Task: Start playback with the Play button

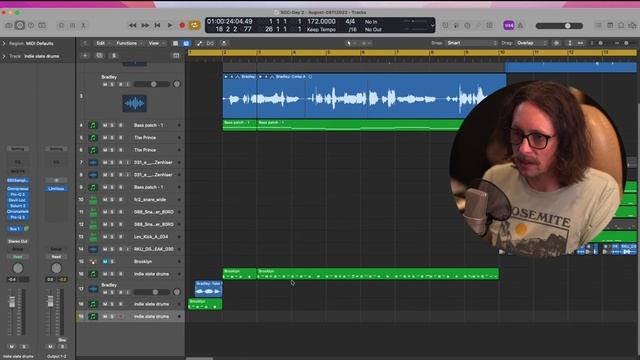Action: (170, 25)
